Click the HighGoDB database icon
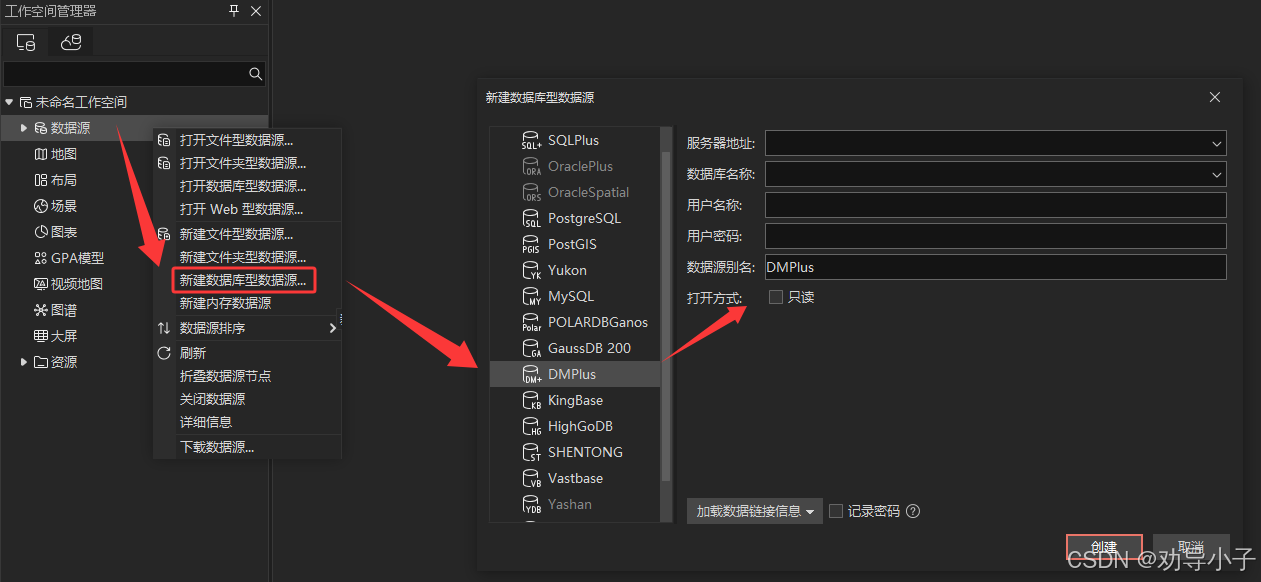 click(x=532, y=426)
